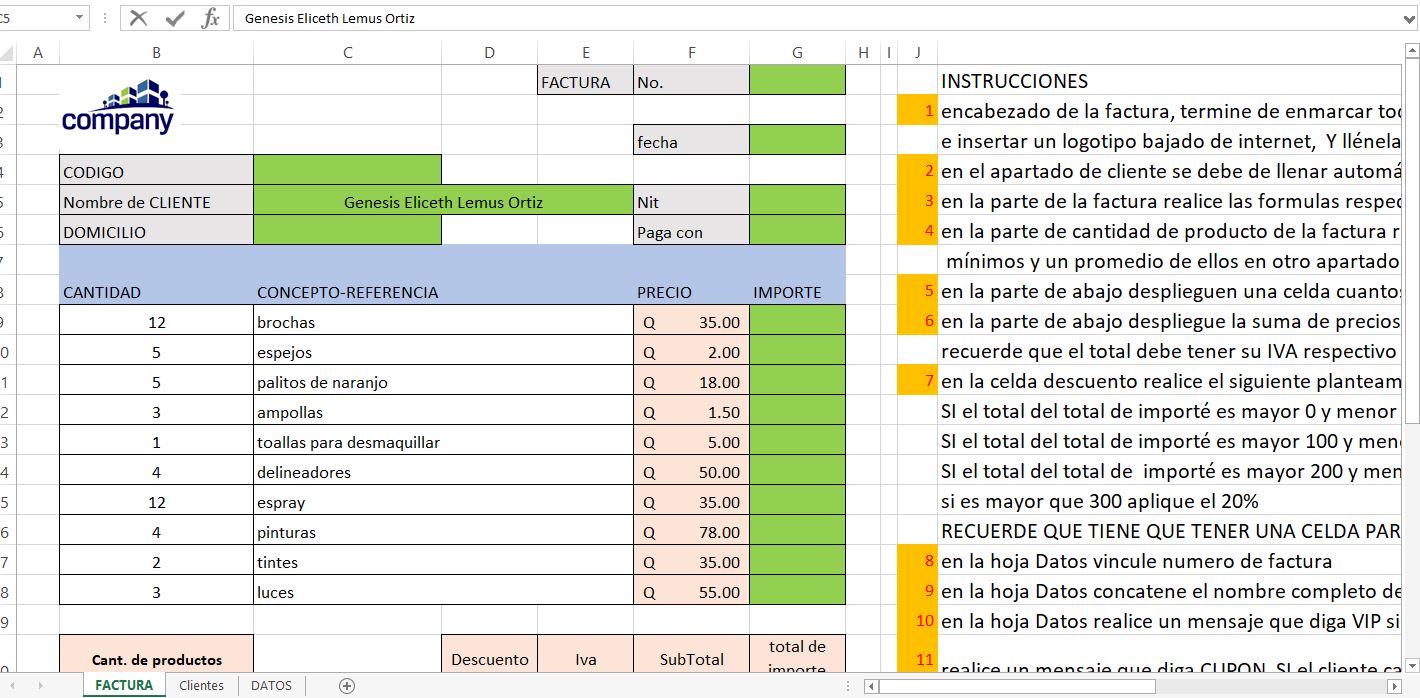
Task: Click the Cancel (X) icon in formula bar
Action: tap(139, 18)
